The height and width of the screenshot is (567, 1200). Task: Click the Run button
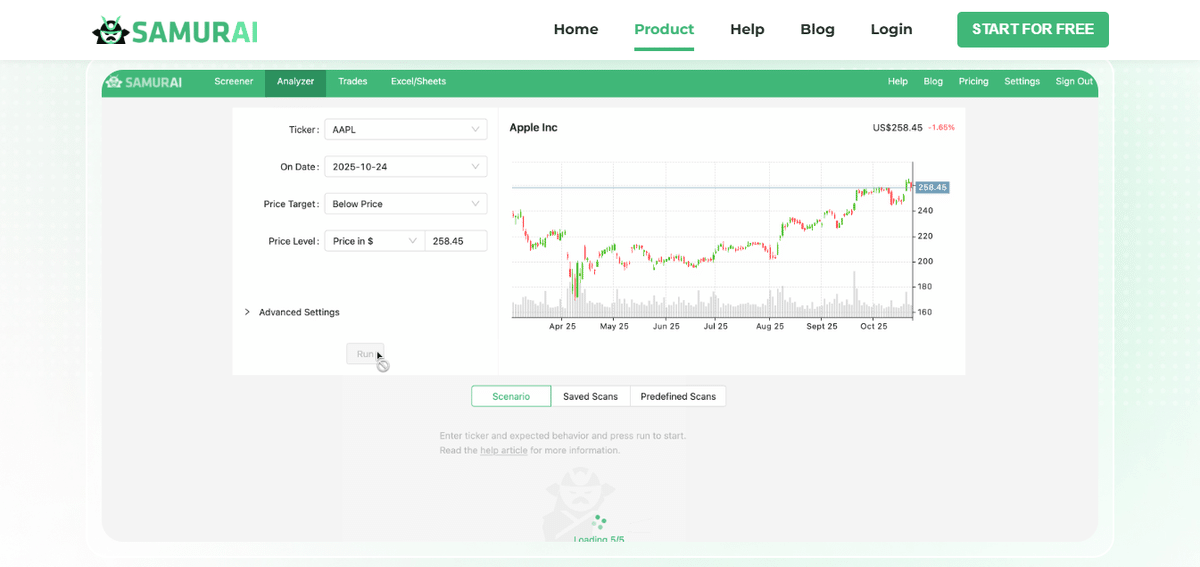click(x=365, y=354)
